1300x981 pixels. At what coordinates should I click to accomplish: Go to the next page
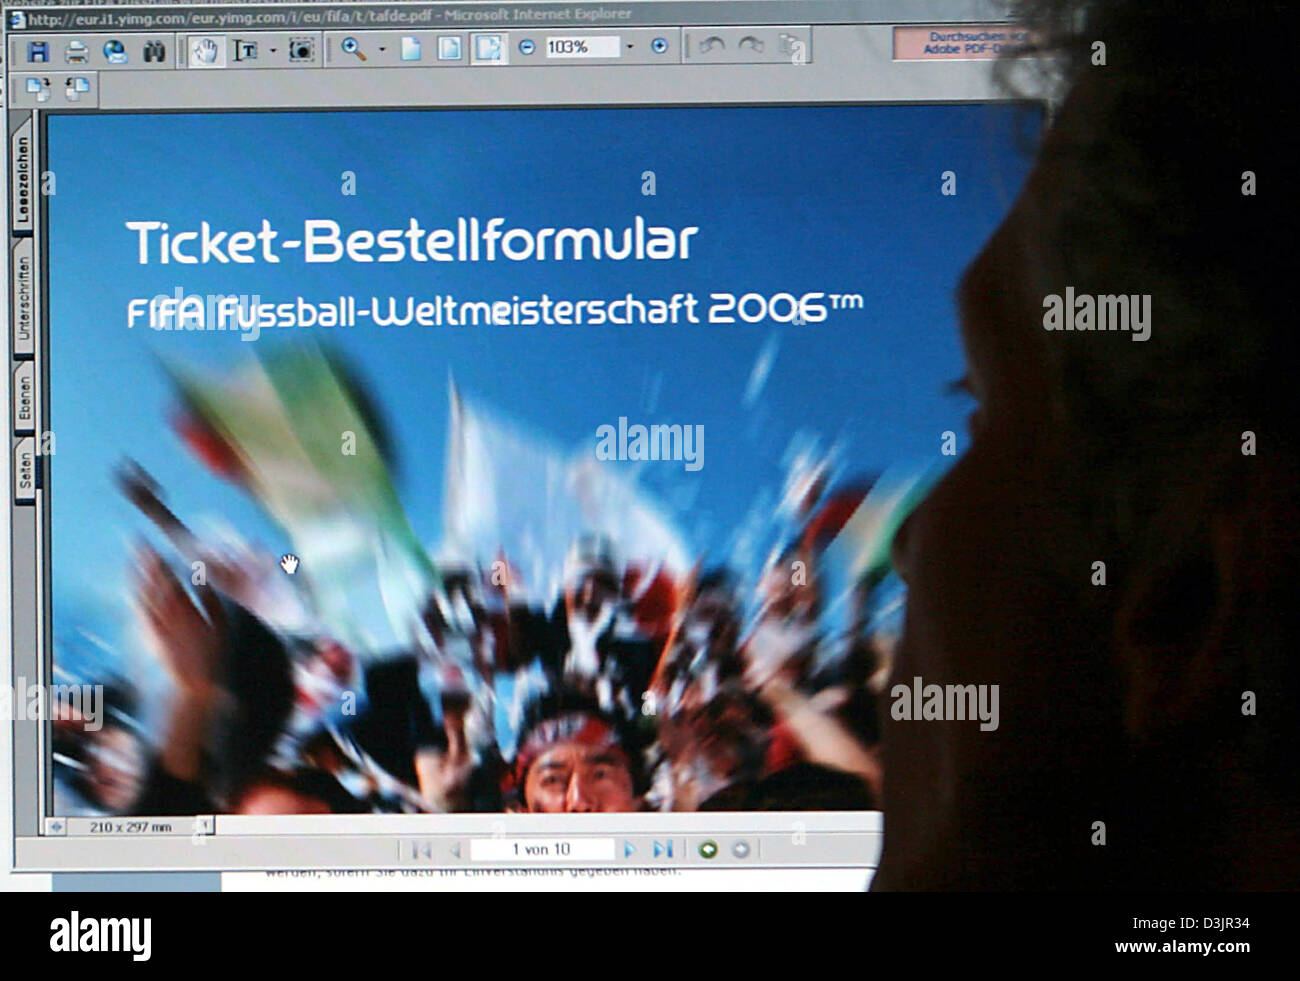click(629, 850)
